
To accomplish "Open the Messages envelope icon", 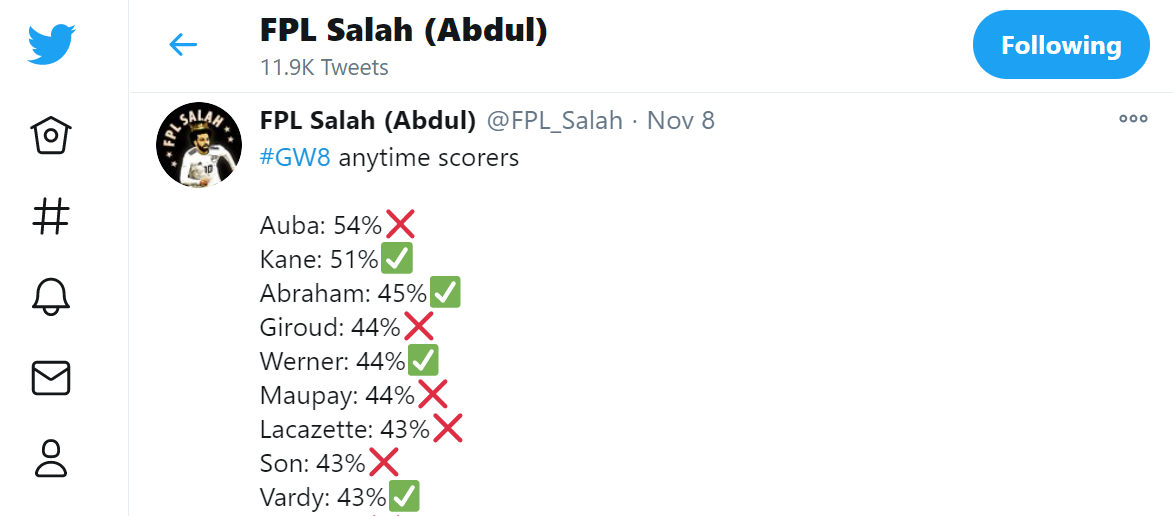I will click(x=51, y=378).
